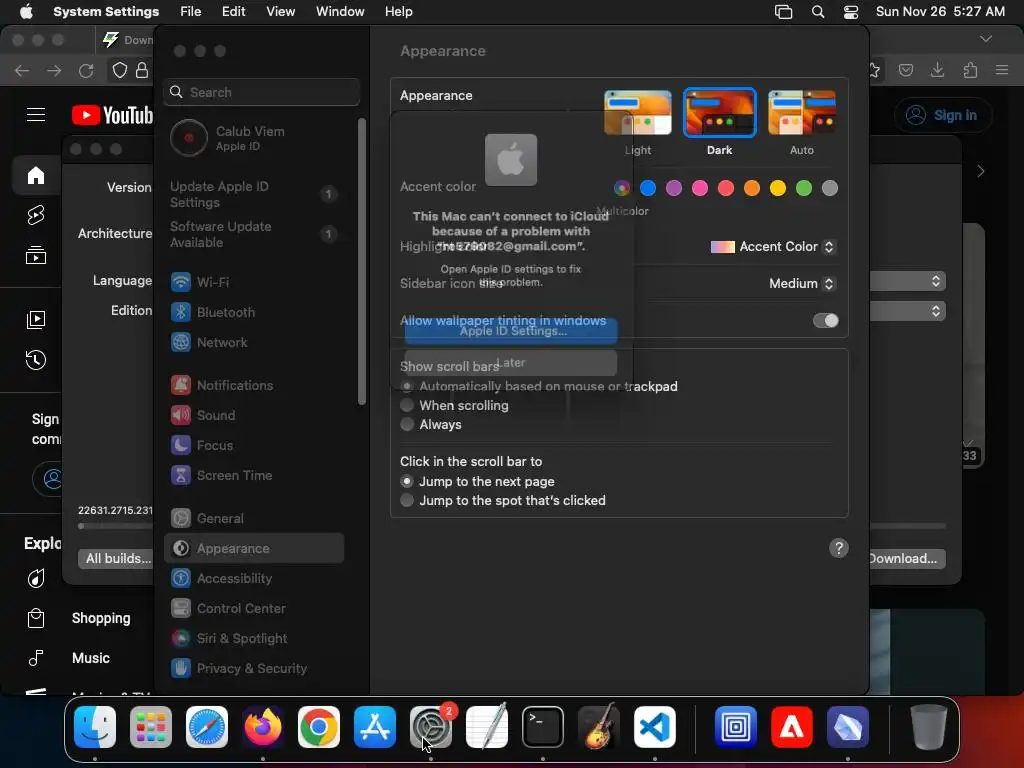Open Control Center in menu bar
The width and height of the screenshot is (1024, 768).
click(x=850, y=11)
